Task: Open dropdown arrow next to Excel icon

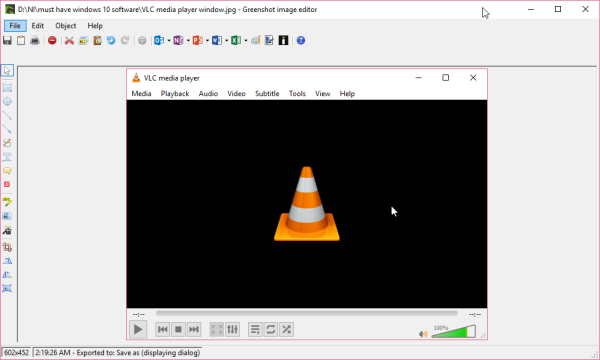Action: coord(246,41)
